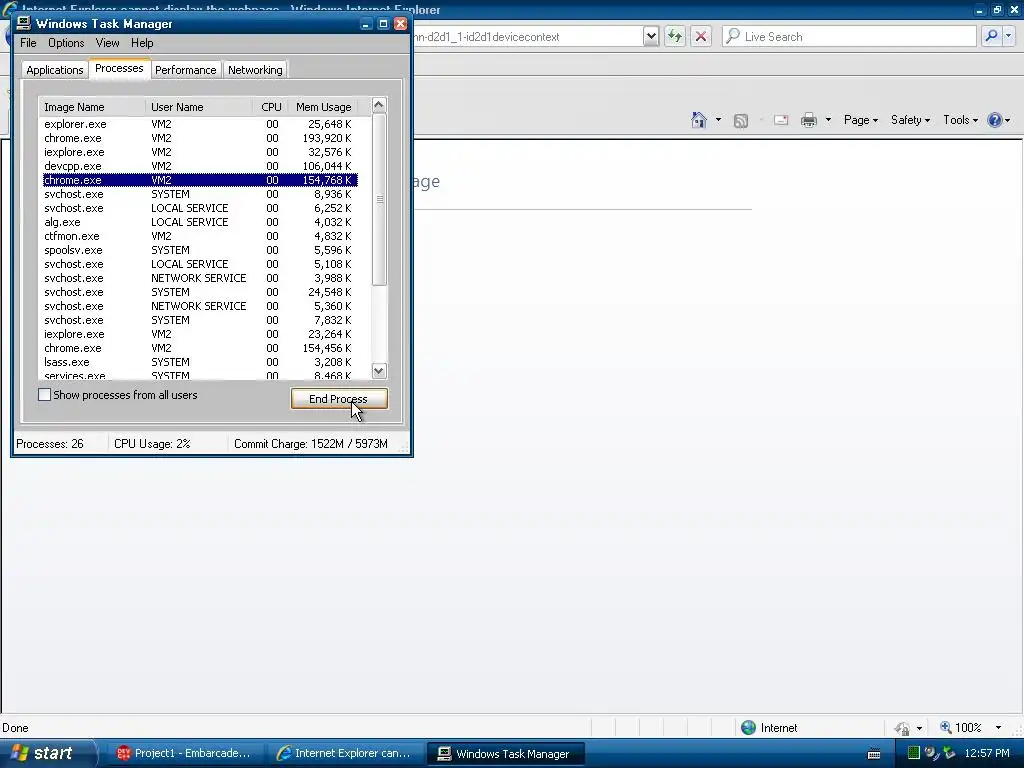Select iexplore.exe using 23,264 K

(x=200, y=334)
